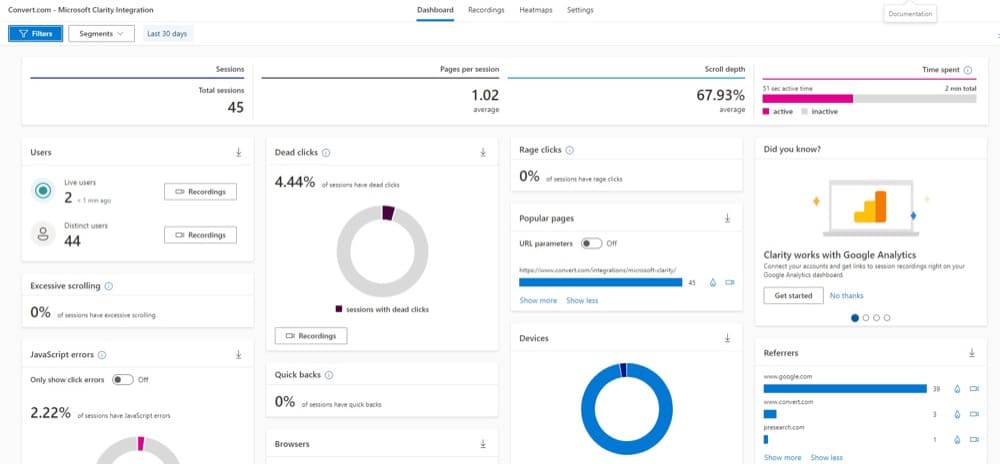Open Recordings for Distinct users
1000x464 pixels.
[200, 235]
